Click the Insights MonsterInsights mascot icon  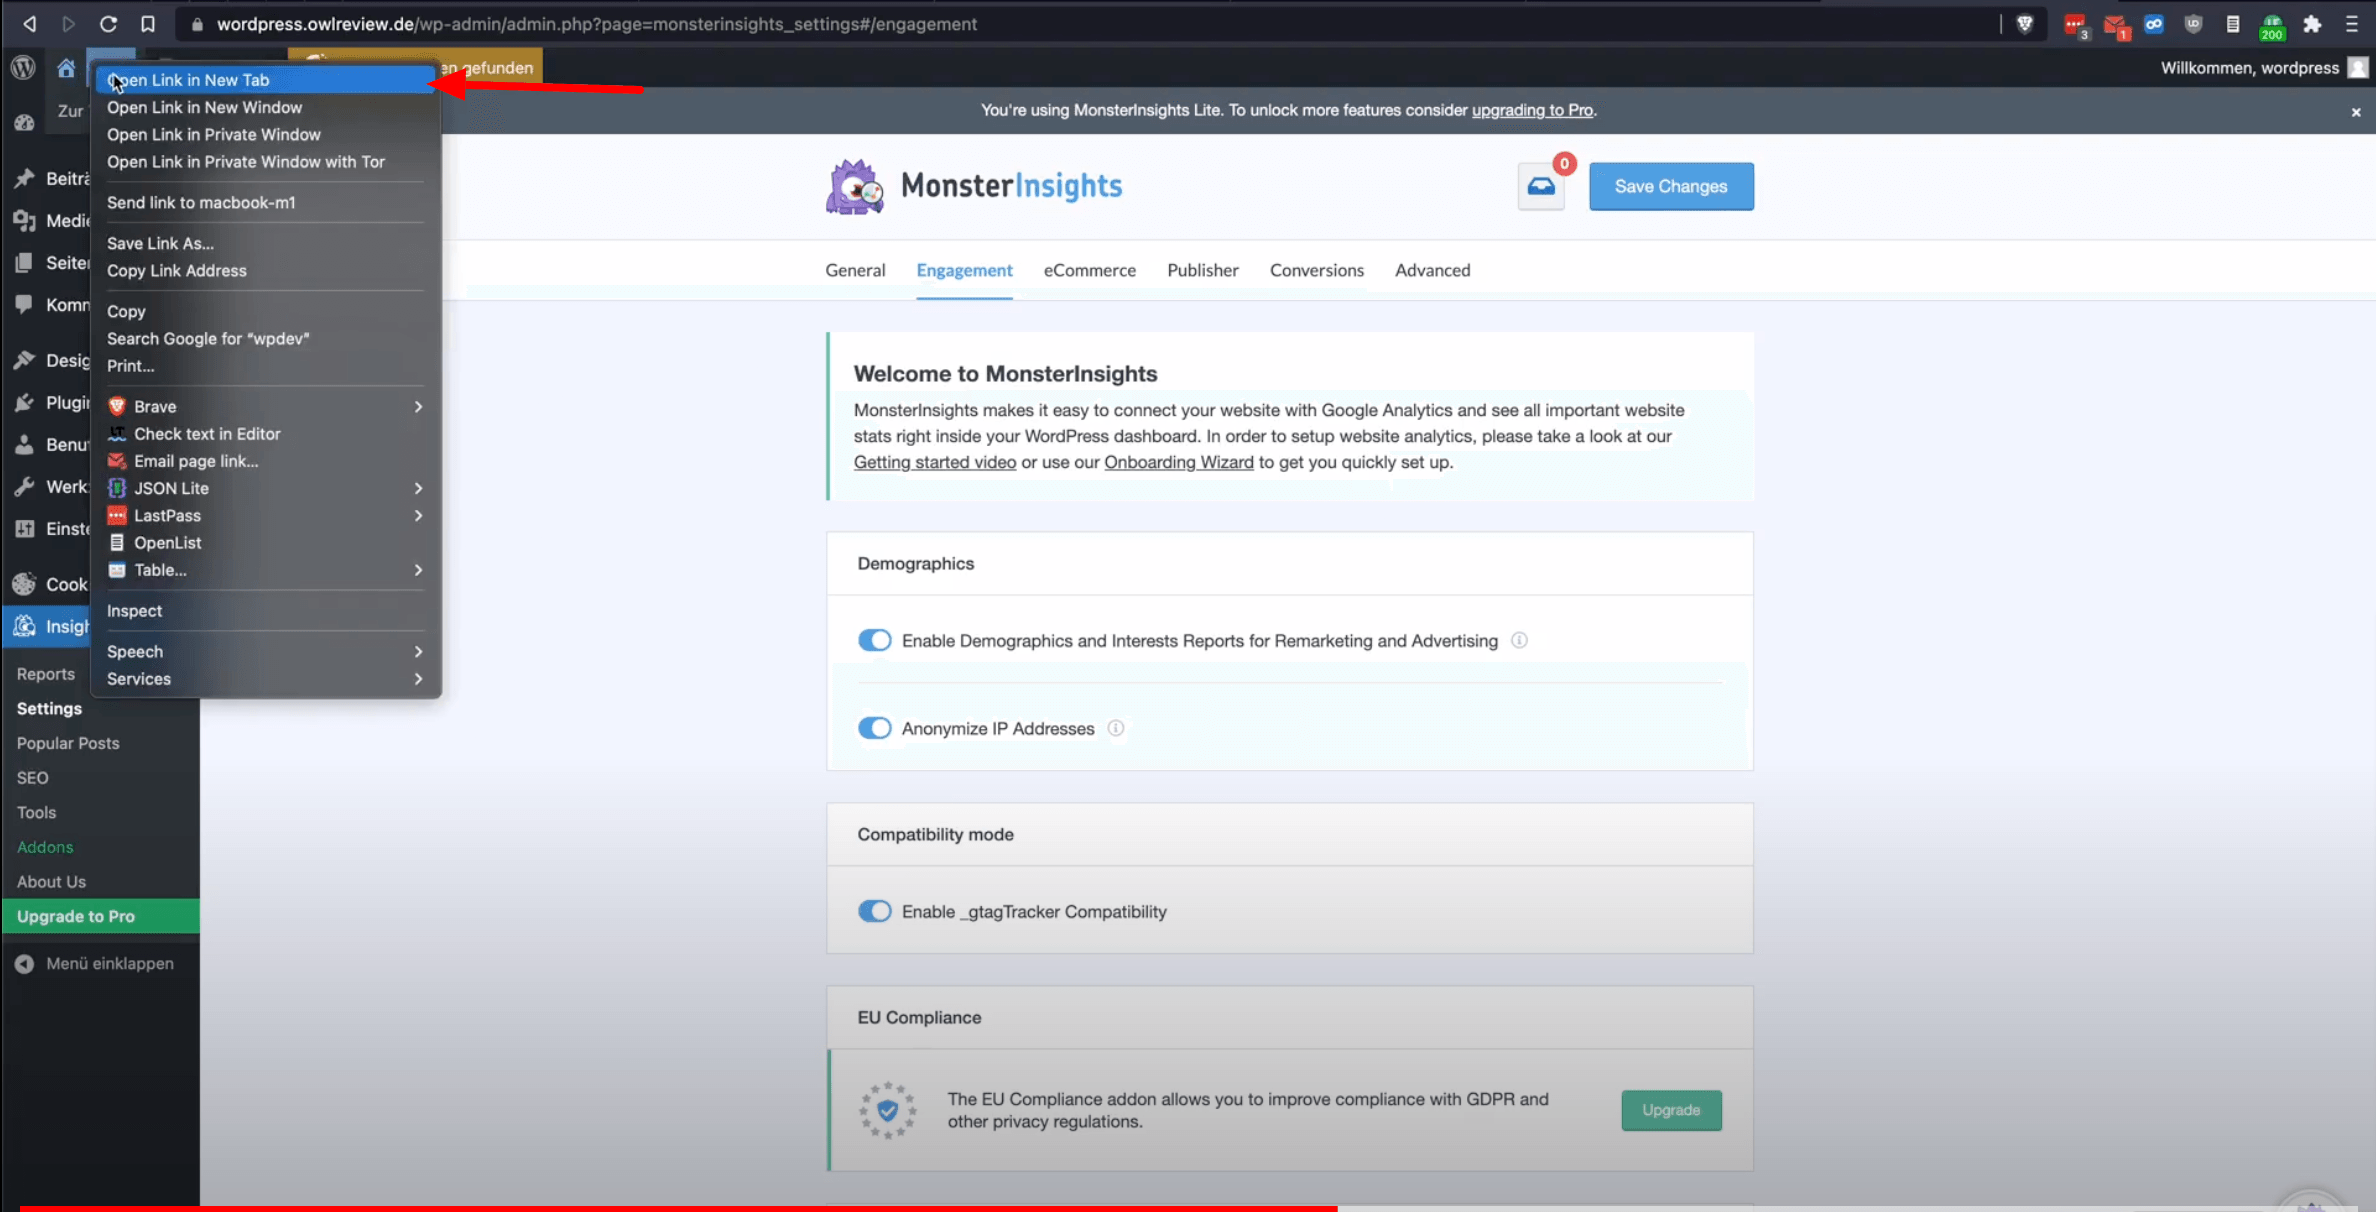24,626
